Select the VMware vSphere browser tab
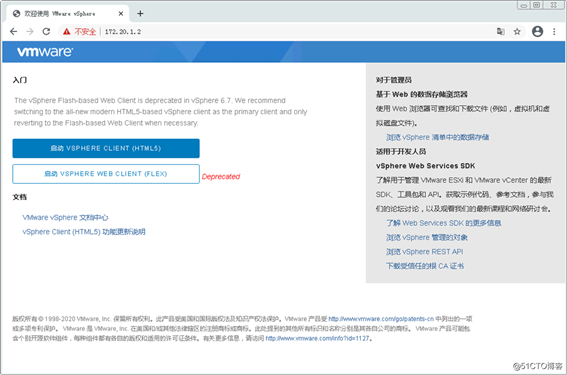 click(68, 14)
